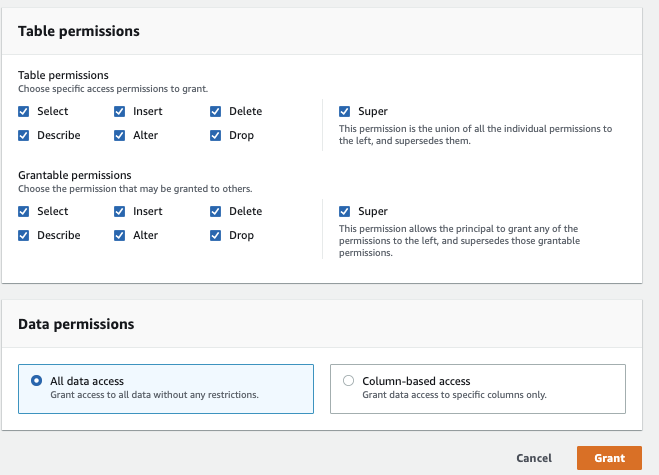Uncheck Drop under Table permissions
This screenshot has width=659, height=475.
tap(216, 135)
